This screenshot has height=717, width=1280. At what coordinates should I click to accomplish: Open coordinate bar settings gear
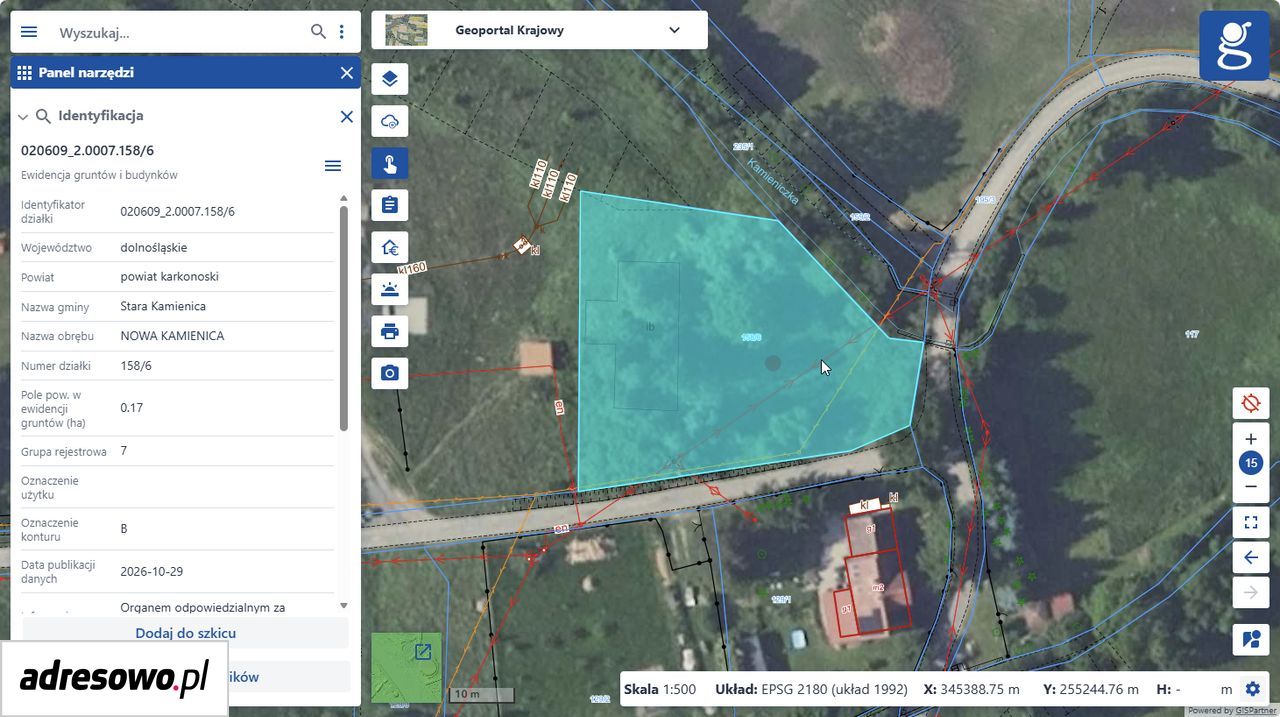pyautogui.click(x=1252, y=689)
